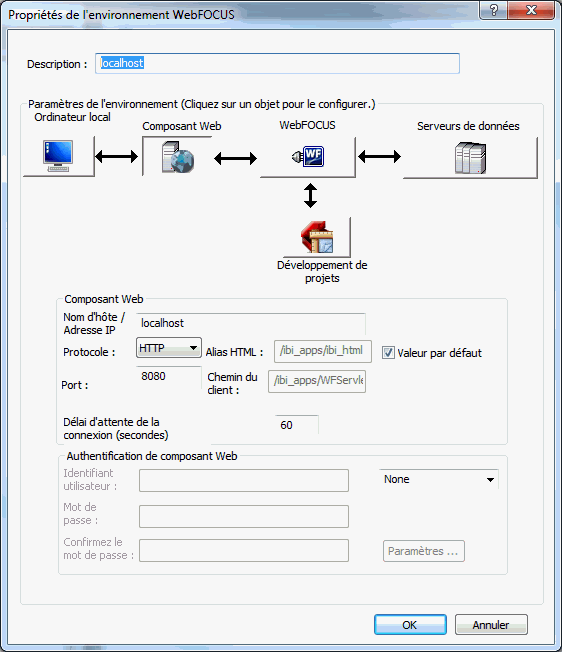The height and width of the screenshot is (652, 562).
Task: Click the Annuler button
Action: (491, 625)
